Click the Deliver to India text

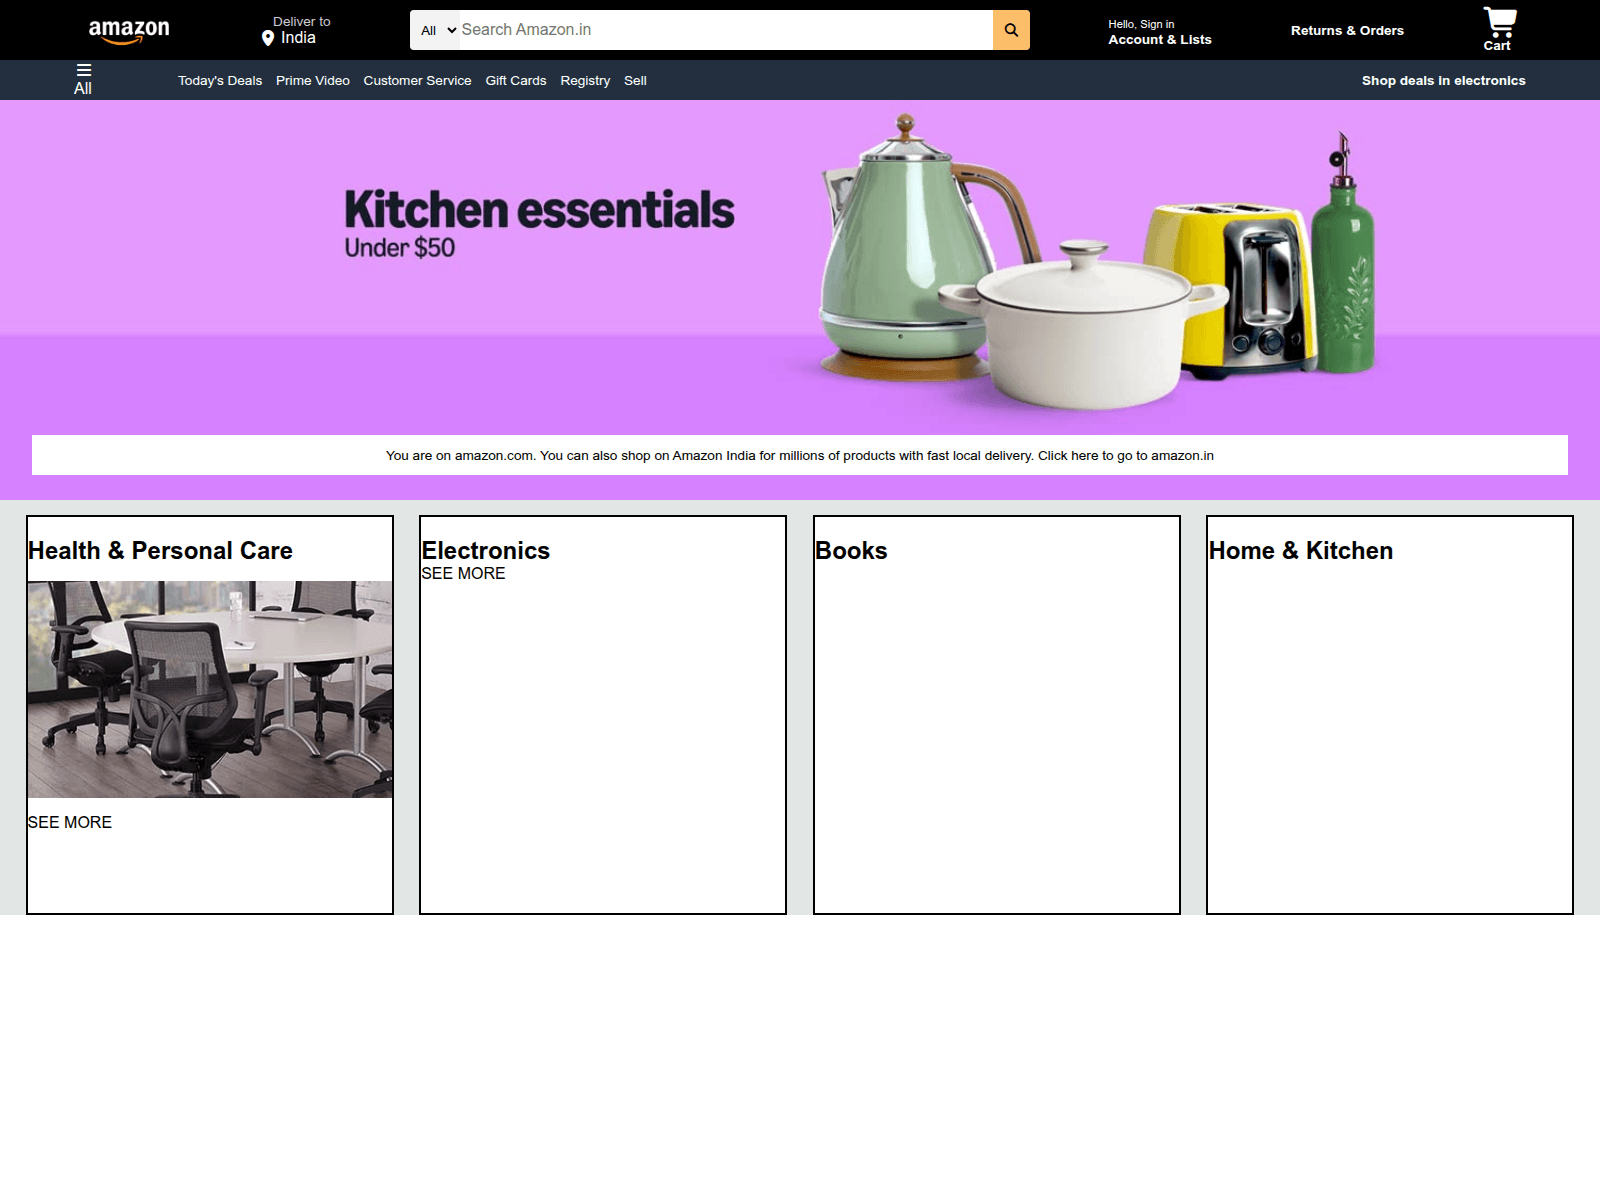[301, 30]
